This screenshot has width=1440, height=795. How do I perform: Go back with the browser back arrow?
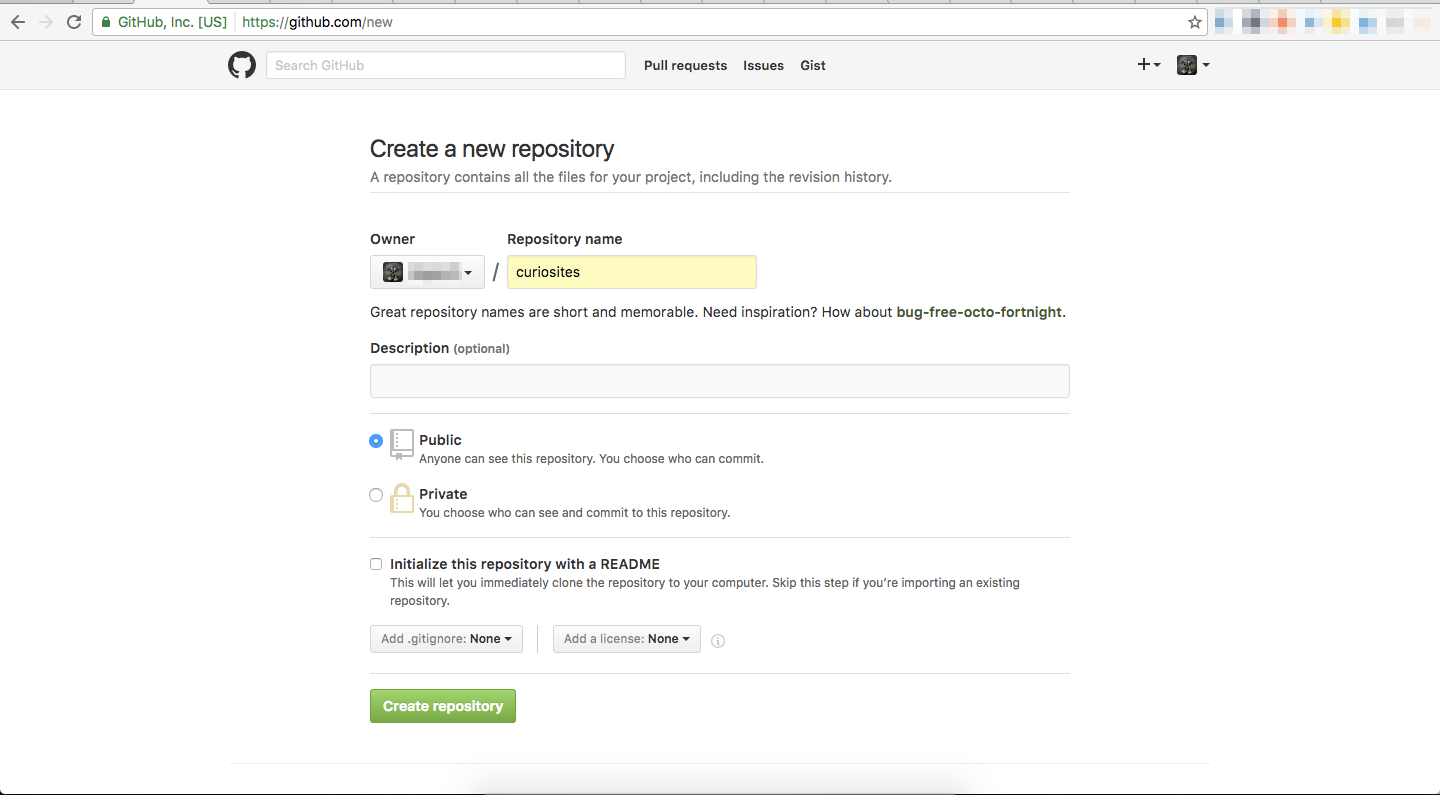click(18, 22)
